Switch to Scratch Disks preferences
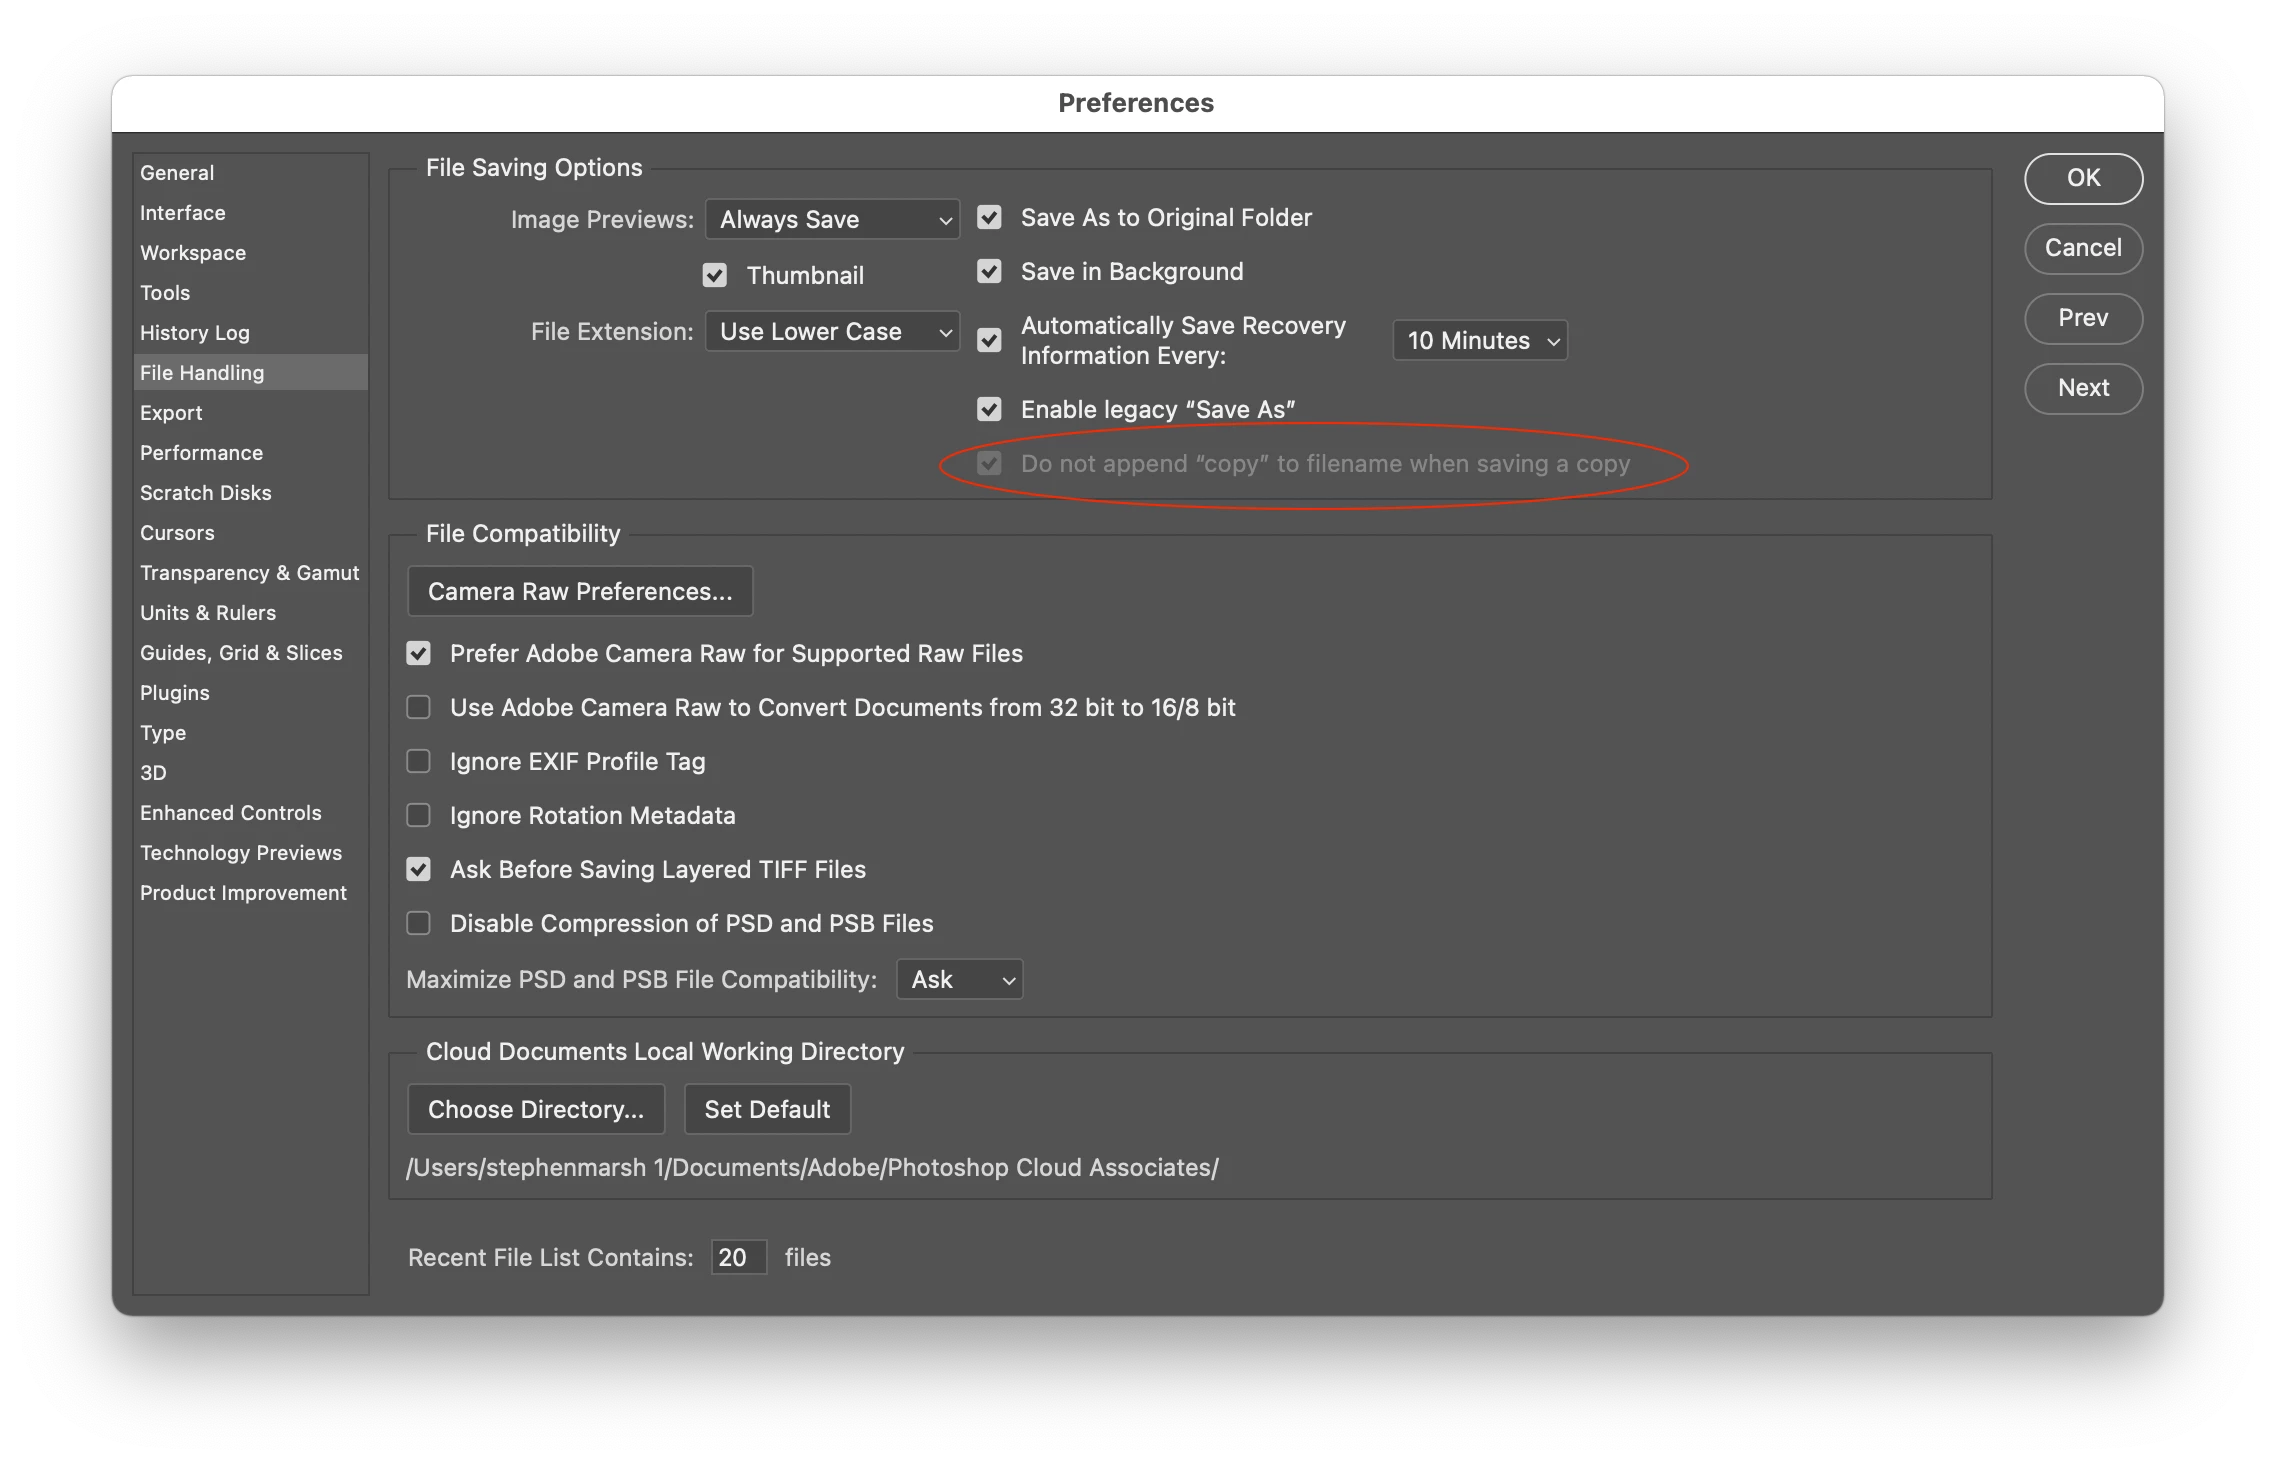2276x1464 pixels. 205,493
